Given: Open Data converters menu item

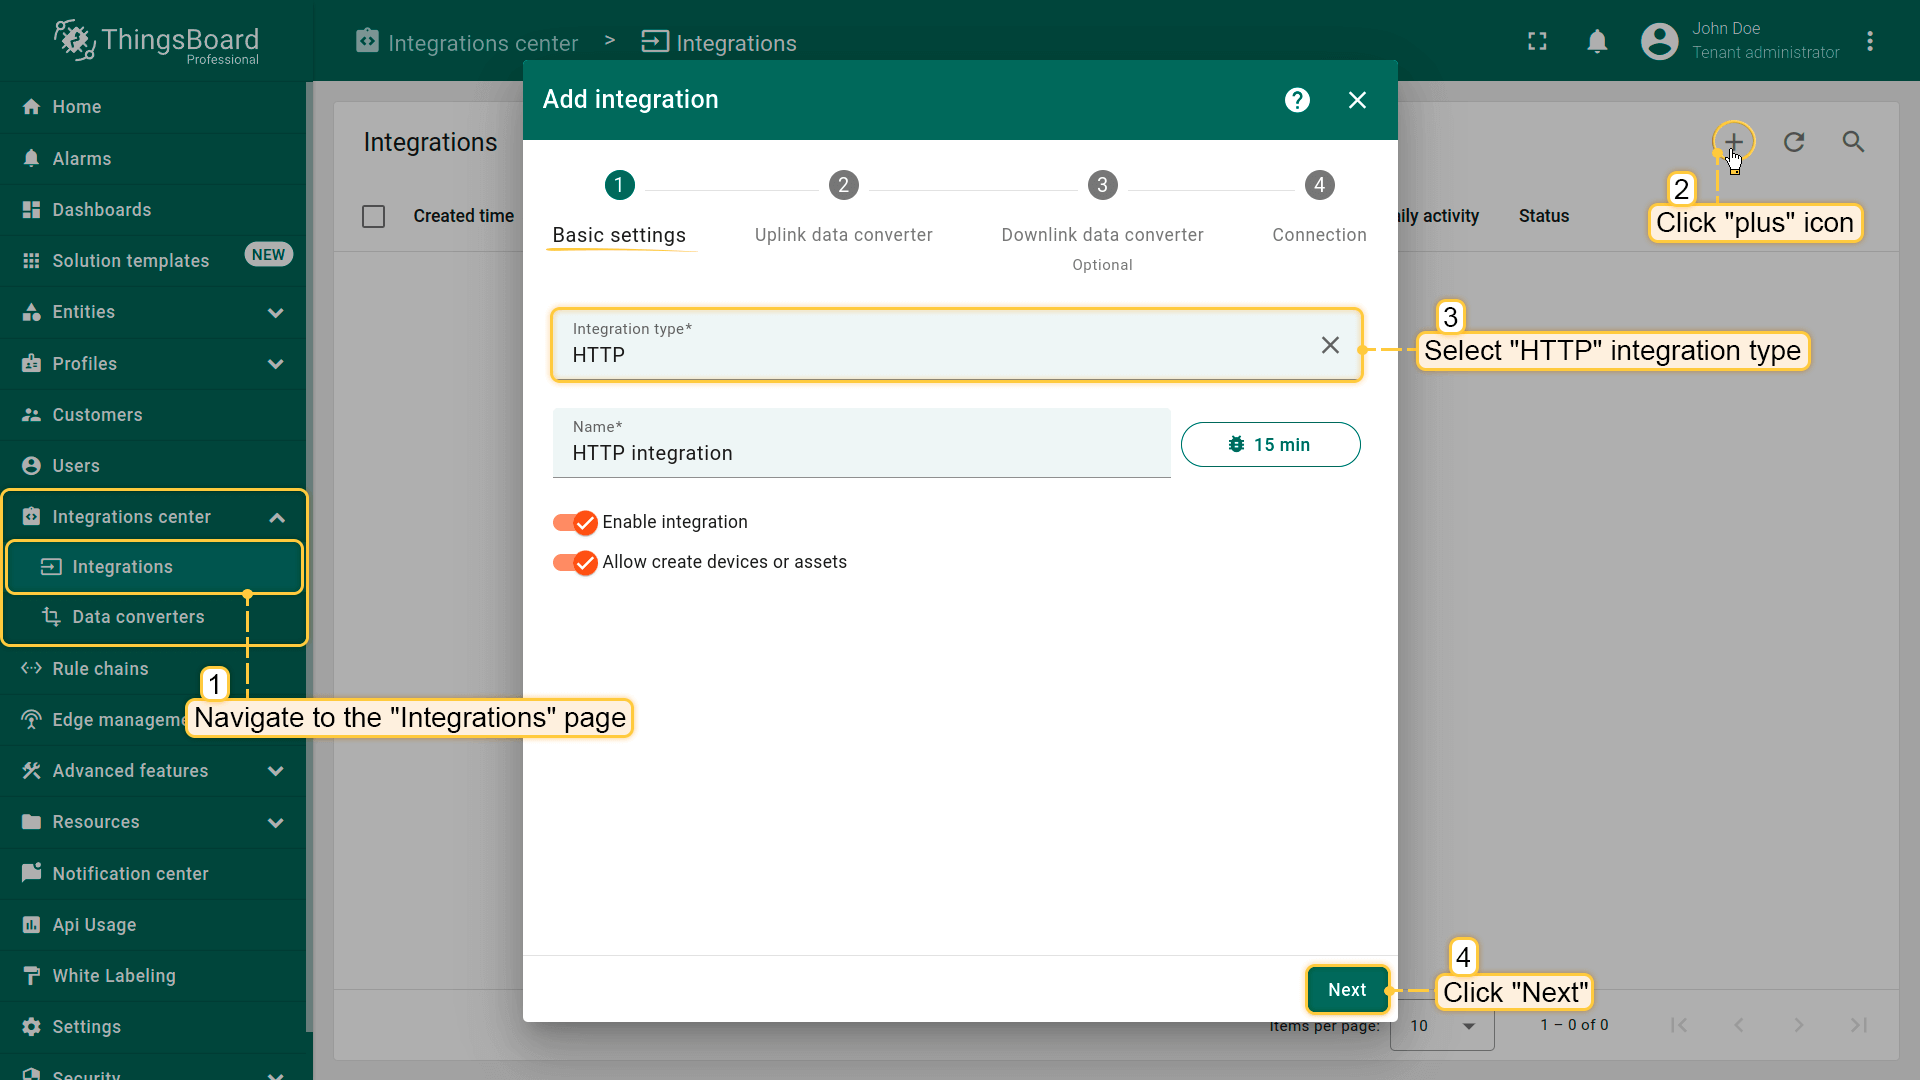Looking at the screenshot, I should point(138,617).
